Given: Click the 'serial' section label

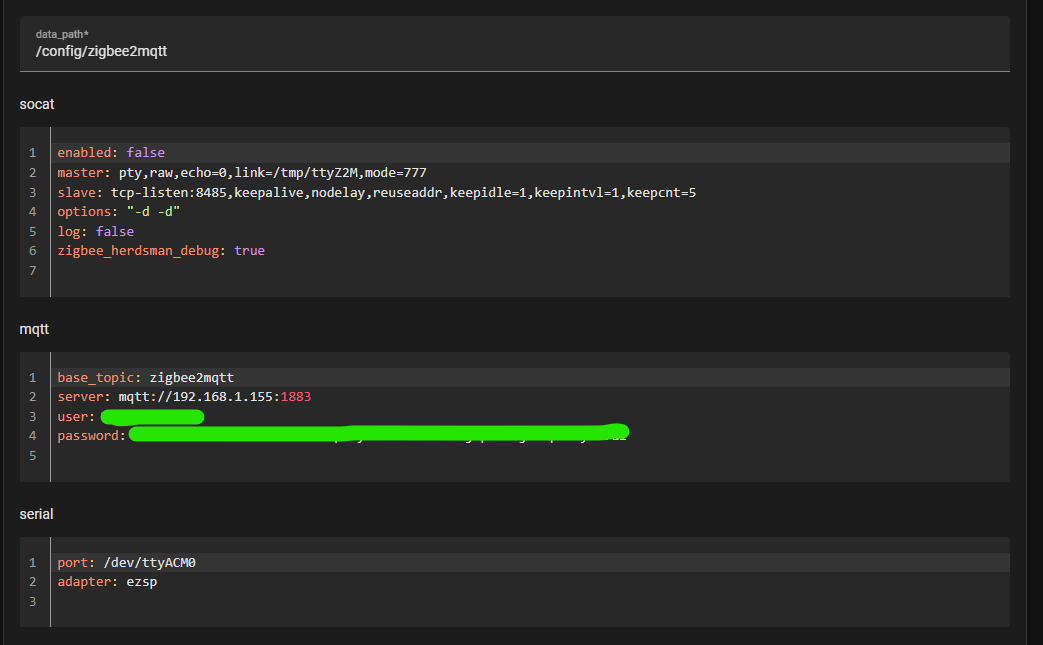Looking at the screenshot, I should tap(36, 514).
